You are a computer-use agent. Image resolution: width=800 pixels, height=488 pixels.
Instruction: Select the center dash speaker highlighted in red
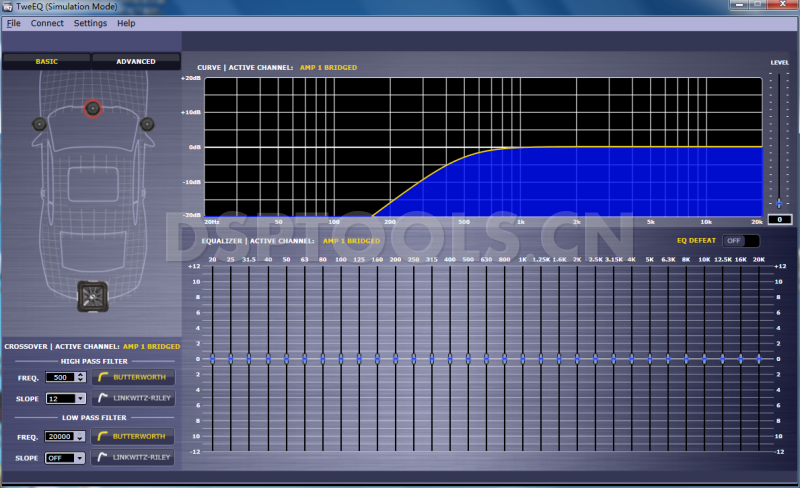(x=93, y=107)
